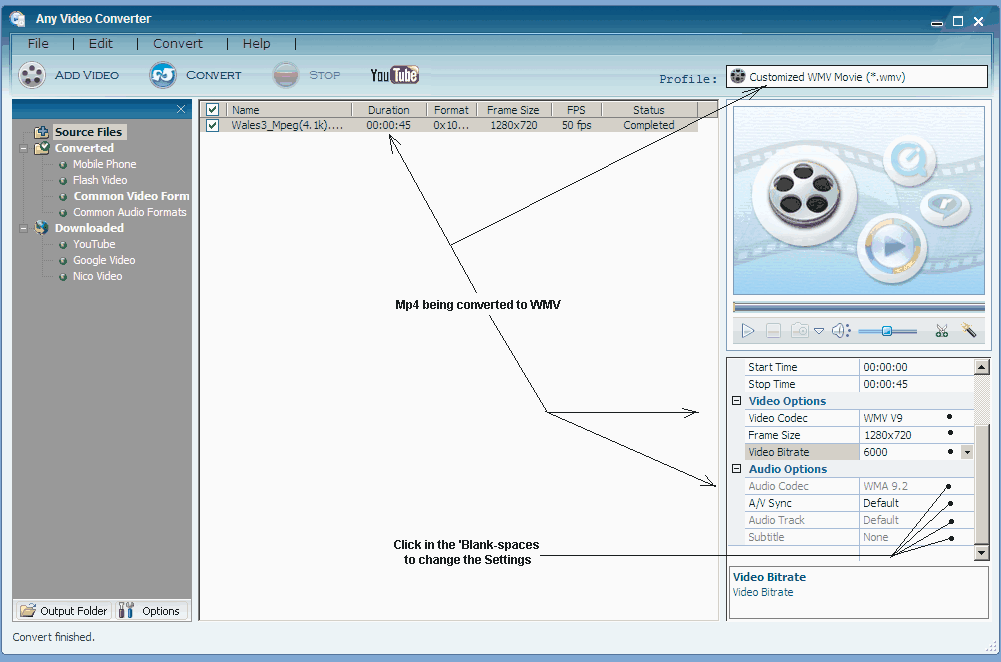The width and height of the screenshot is (1001, 662).
Task: Play the video preview
Action: point(747,331)
